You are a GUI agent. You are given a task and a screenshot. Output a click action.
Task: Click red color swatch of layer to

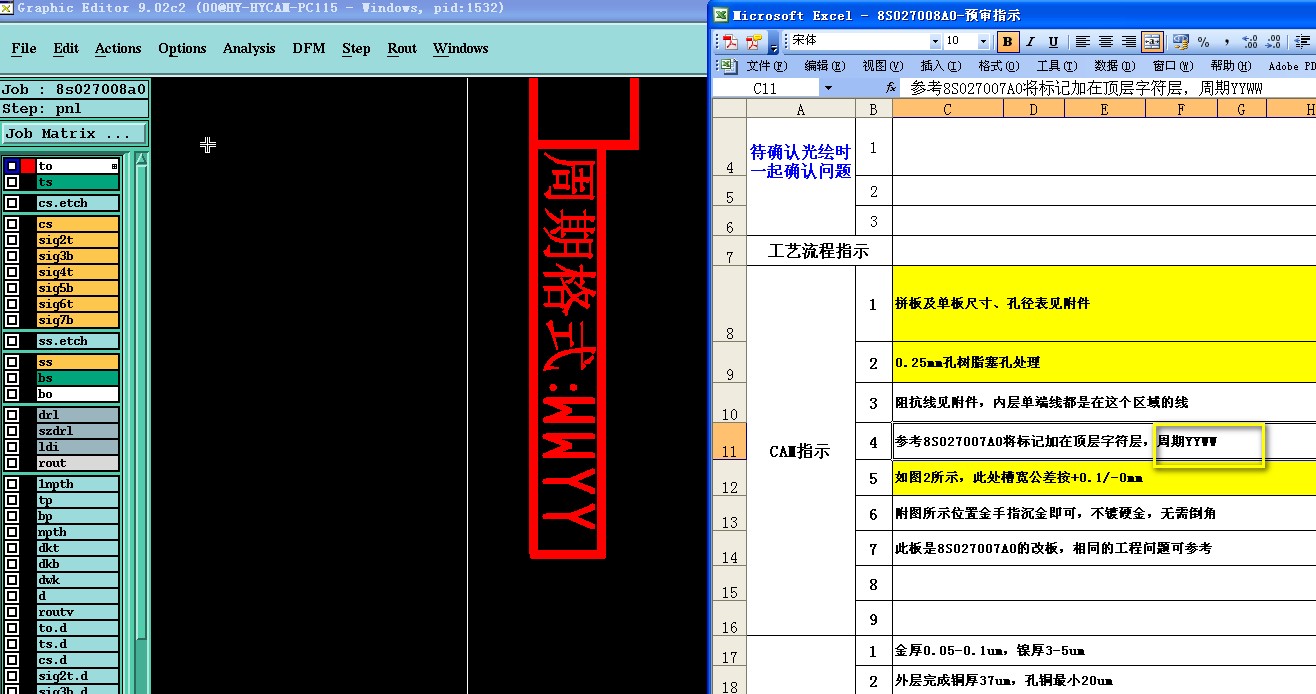(28, 166)
